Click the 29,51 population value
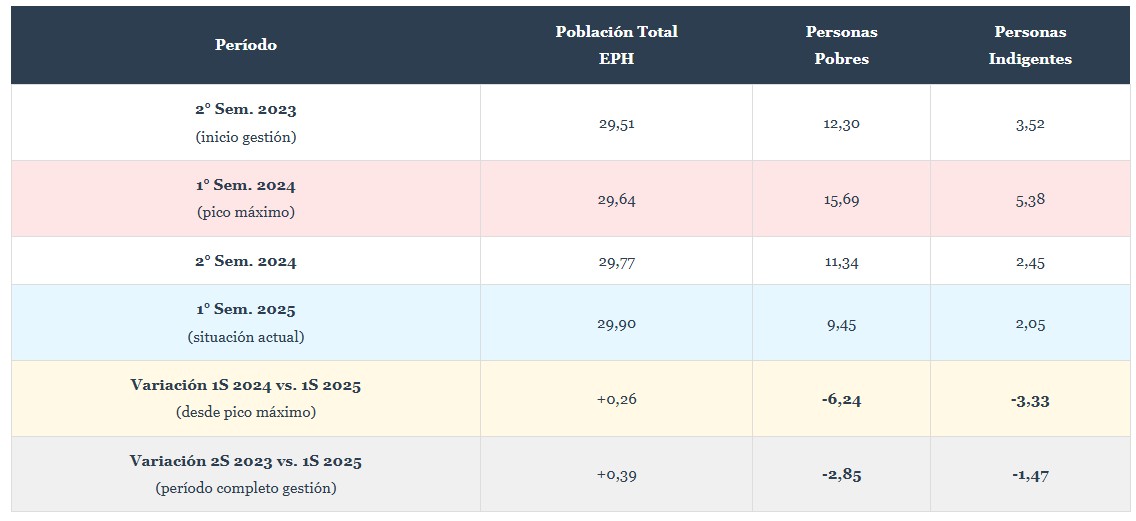Screen dimensions: 1136x521 point(616,124)
